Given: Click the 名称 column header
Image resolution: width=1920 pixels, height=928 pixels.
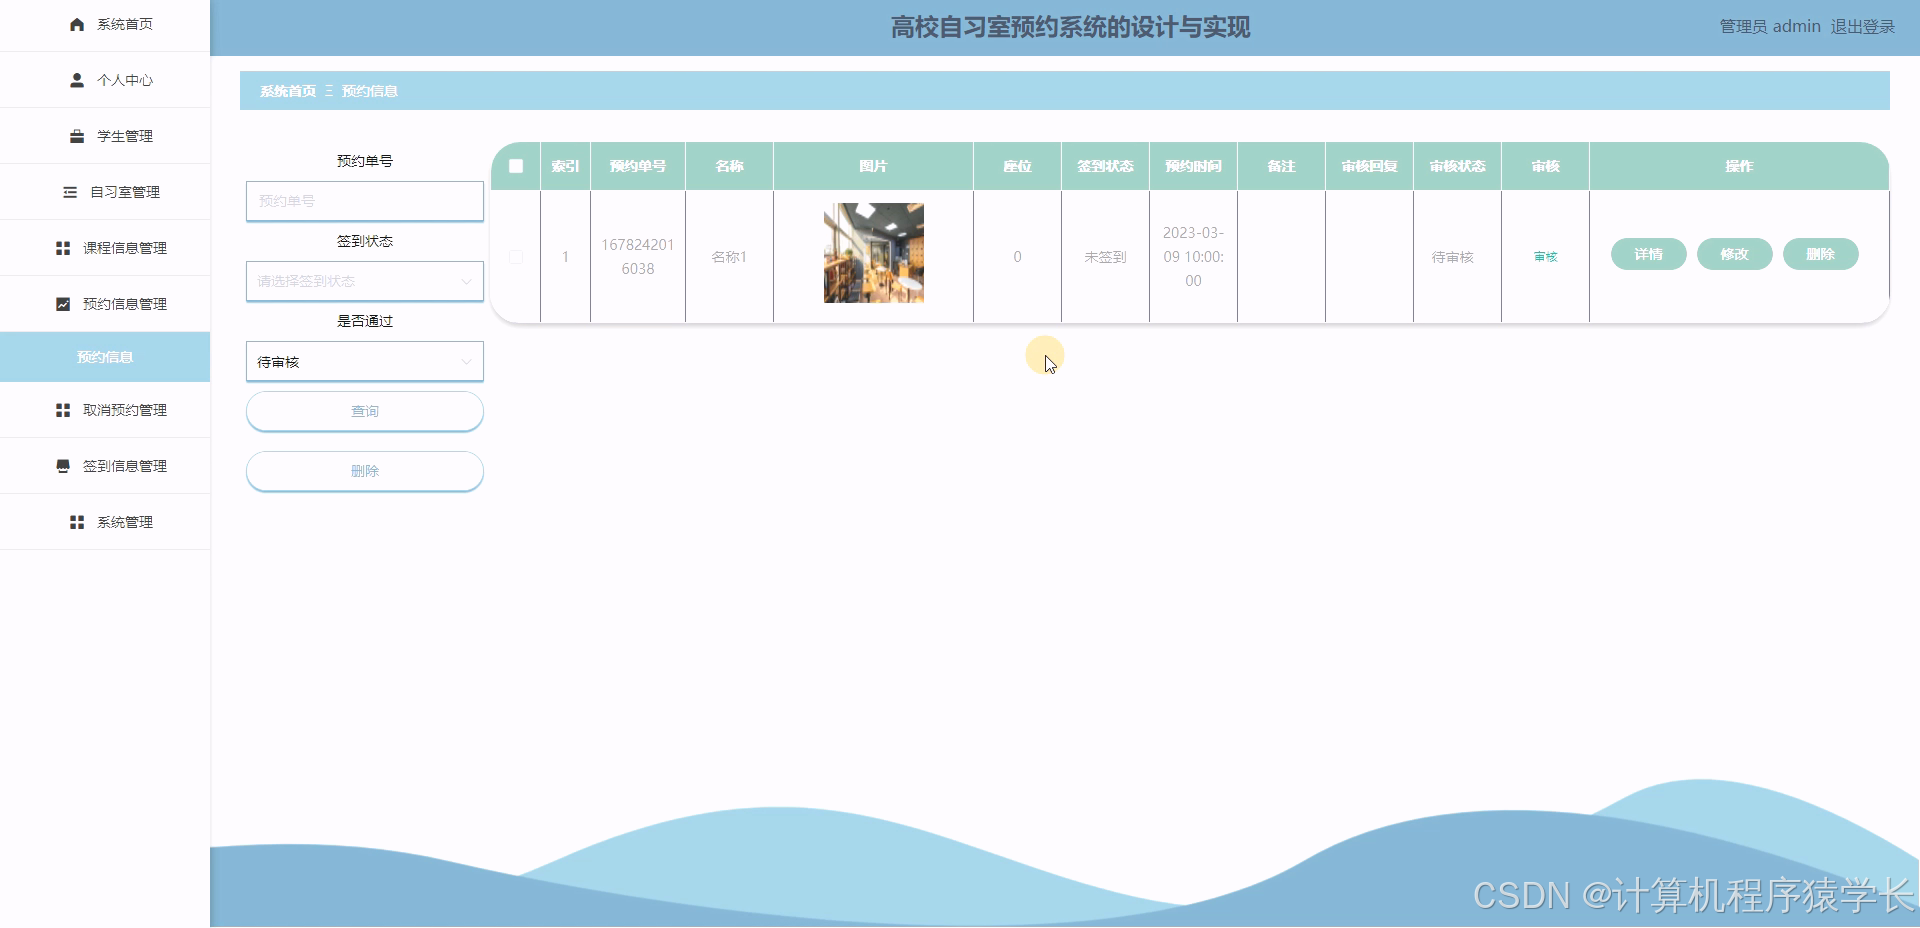Looking at the screenshot, I should pyautogui.click(x=730, y=166).
